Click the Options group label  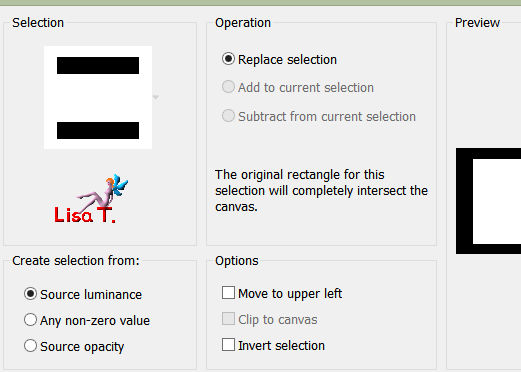237,261
